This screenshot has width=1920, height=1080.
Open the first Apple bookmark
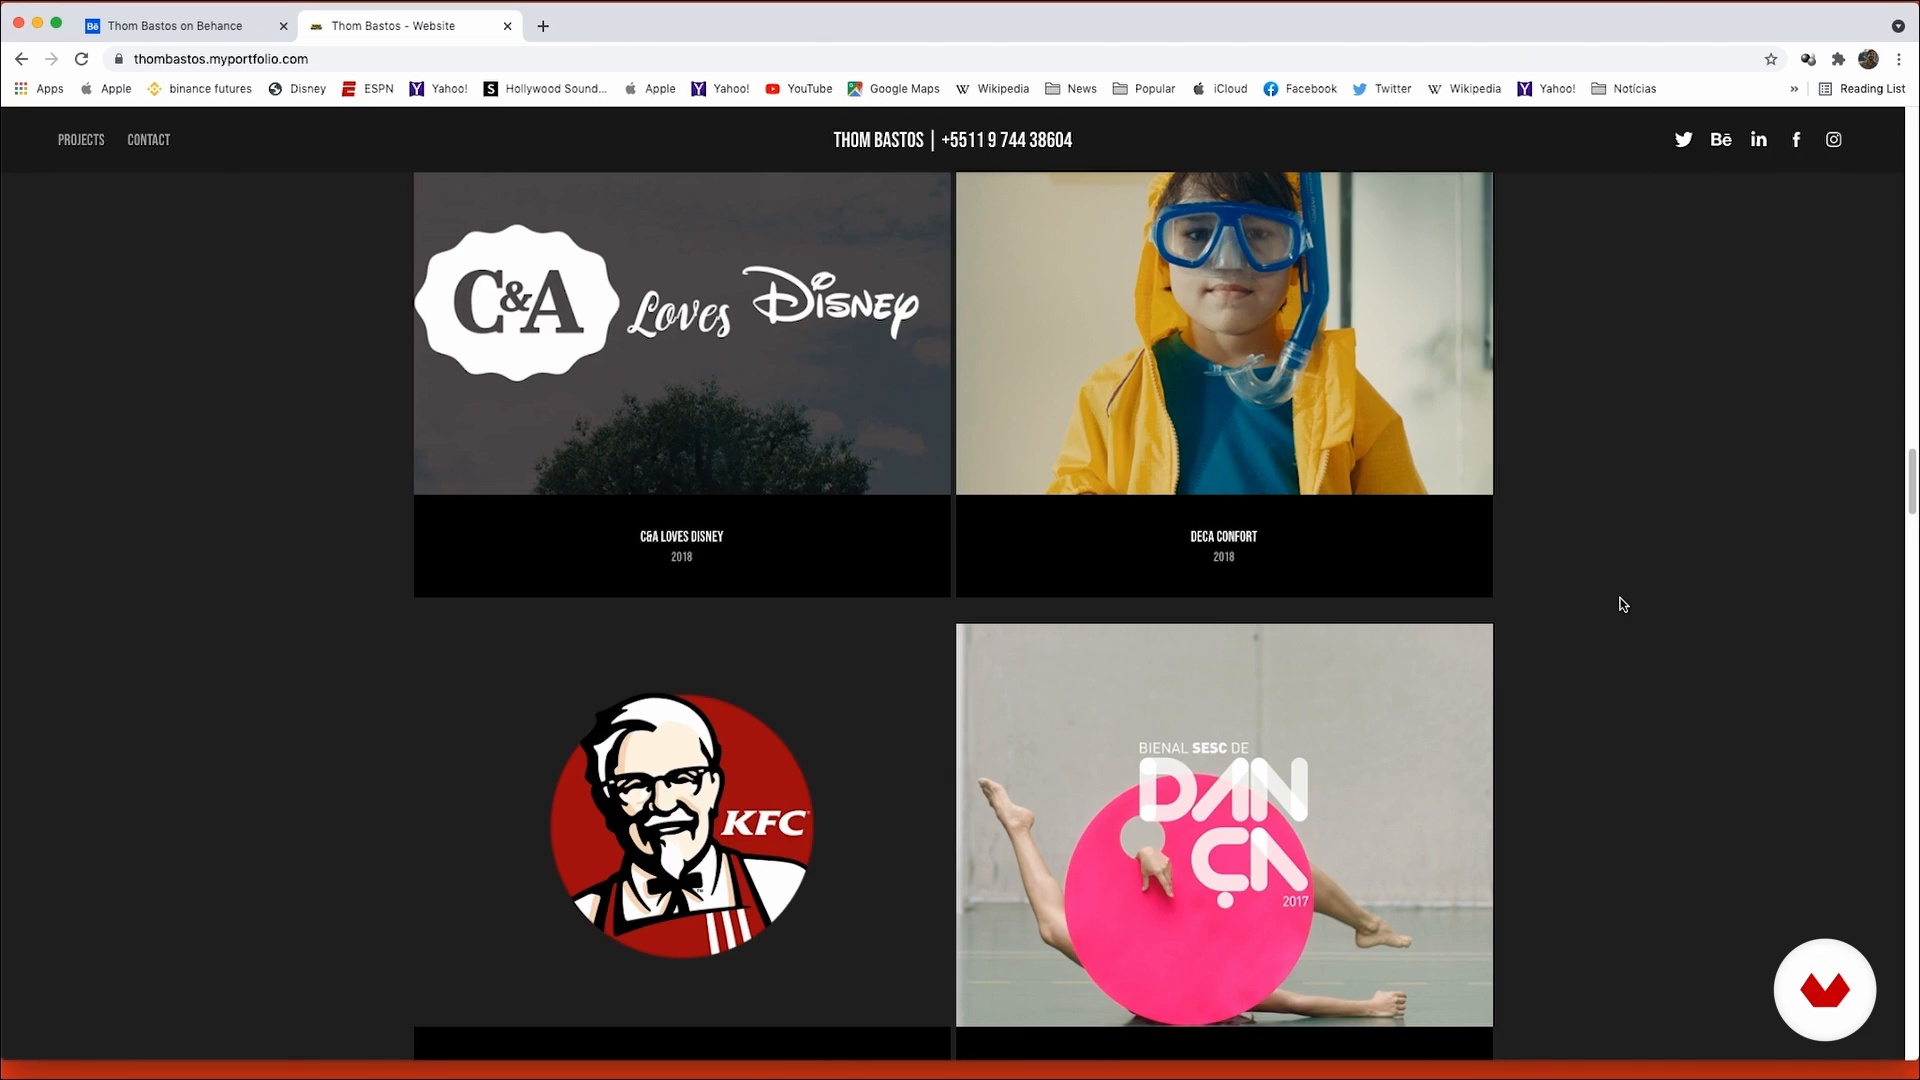pyautogui.click(x=106, y=89)
